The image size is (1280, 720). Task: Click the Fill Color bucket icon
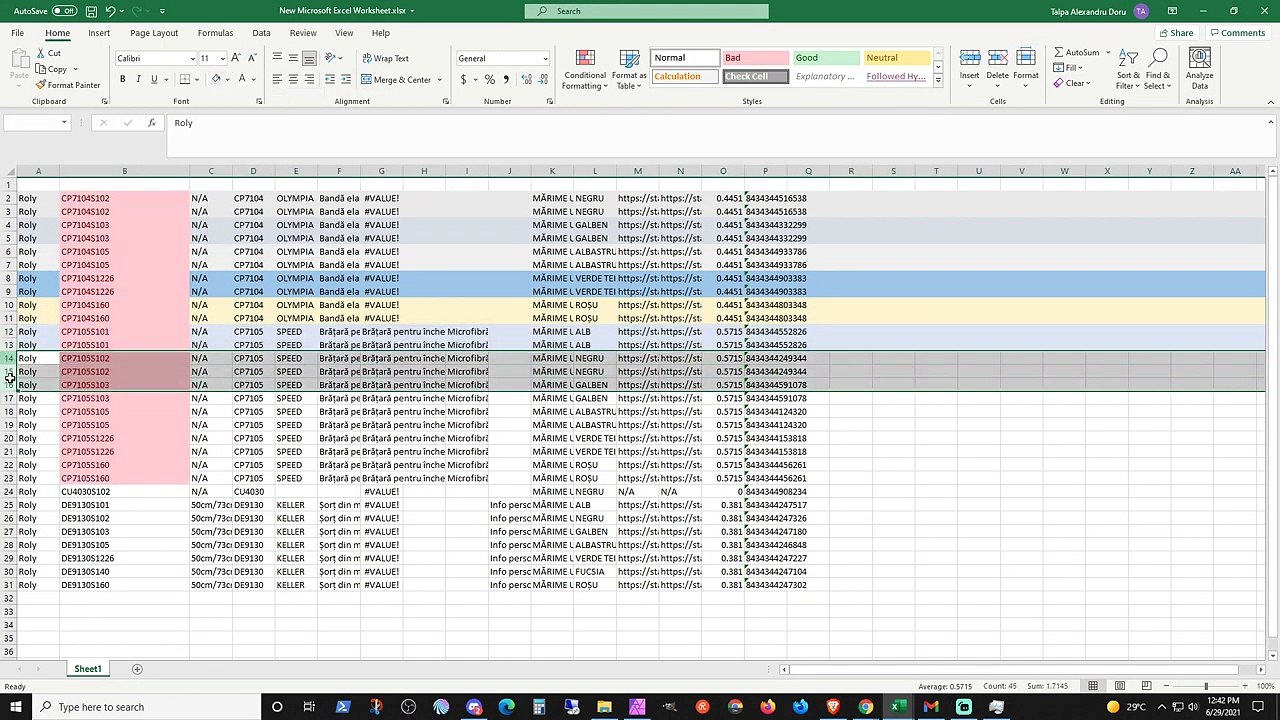pos(215,79)
